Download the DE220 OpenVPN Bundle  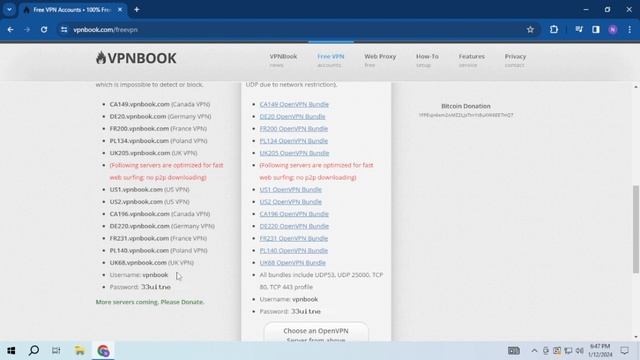coord(294,226)
